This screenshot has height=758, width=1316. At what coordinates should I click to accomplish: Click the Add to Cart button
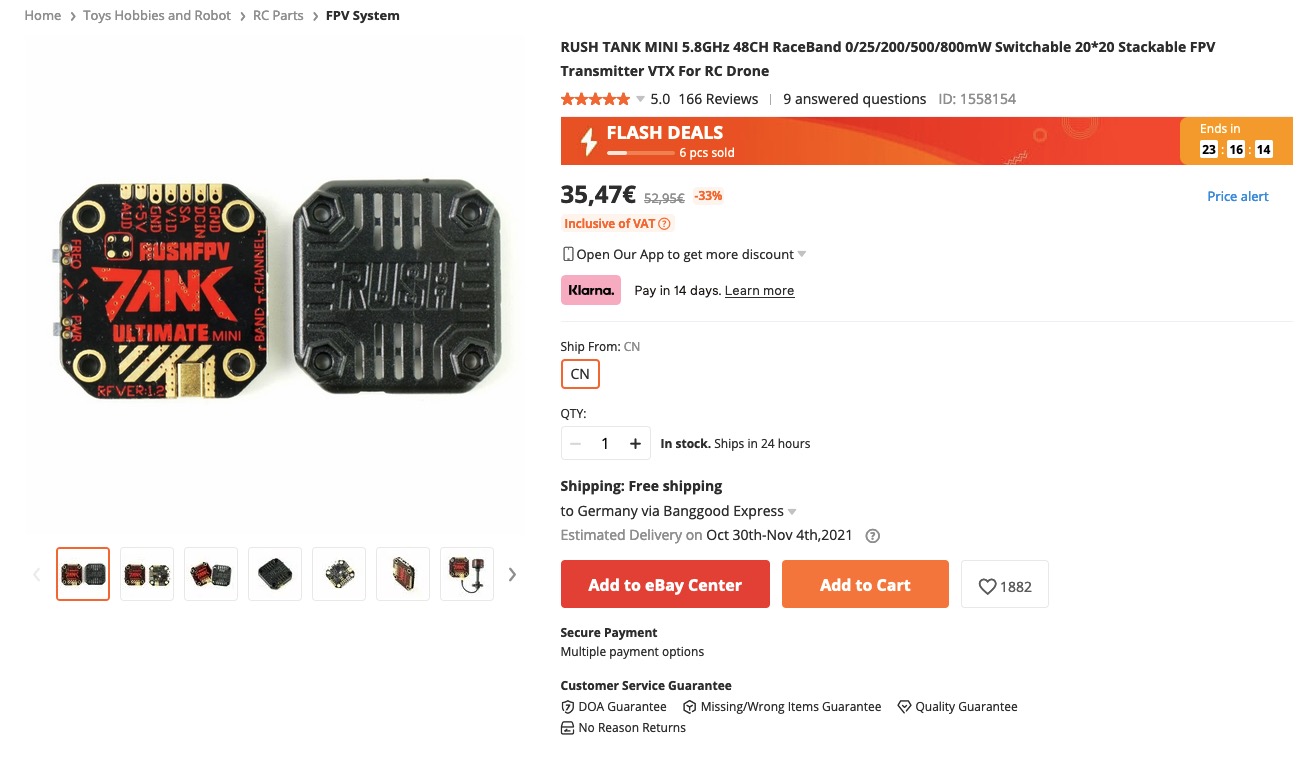pyautogui.click(x=865, y=586)
